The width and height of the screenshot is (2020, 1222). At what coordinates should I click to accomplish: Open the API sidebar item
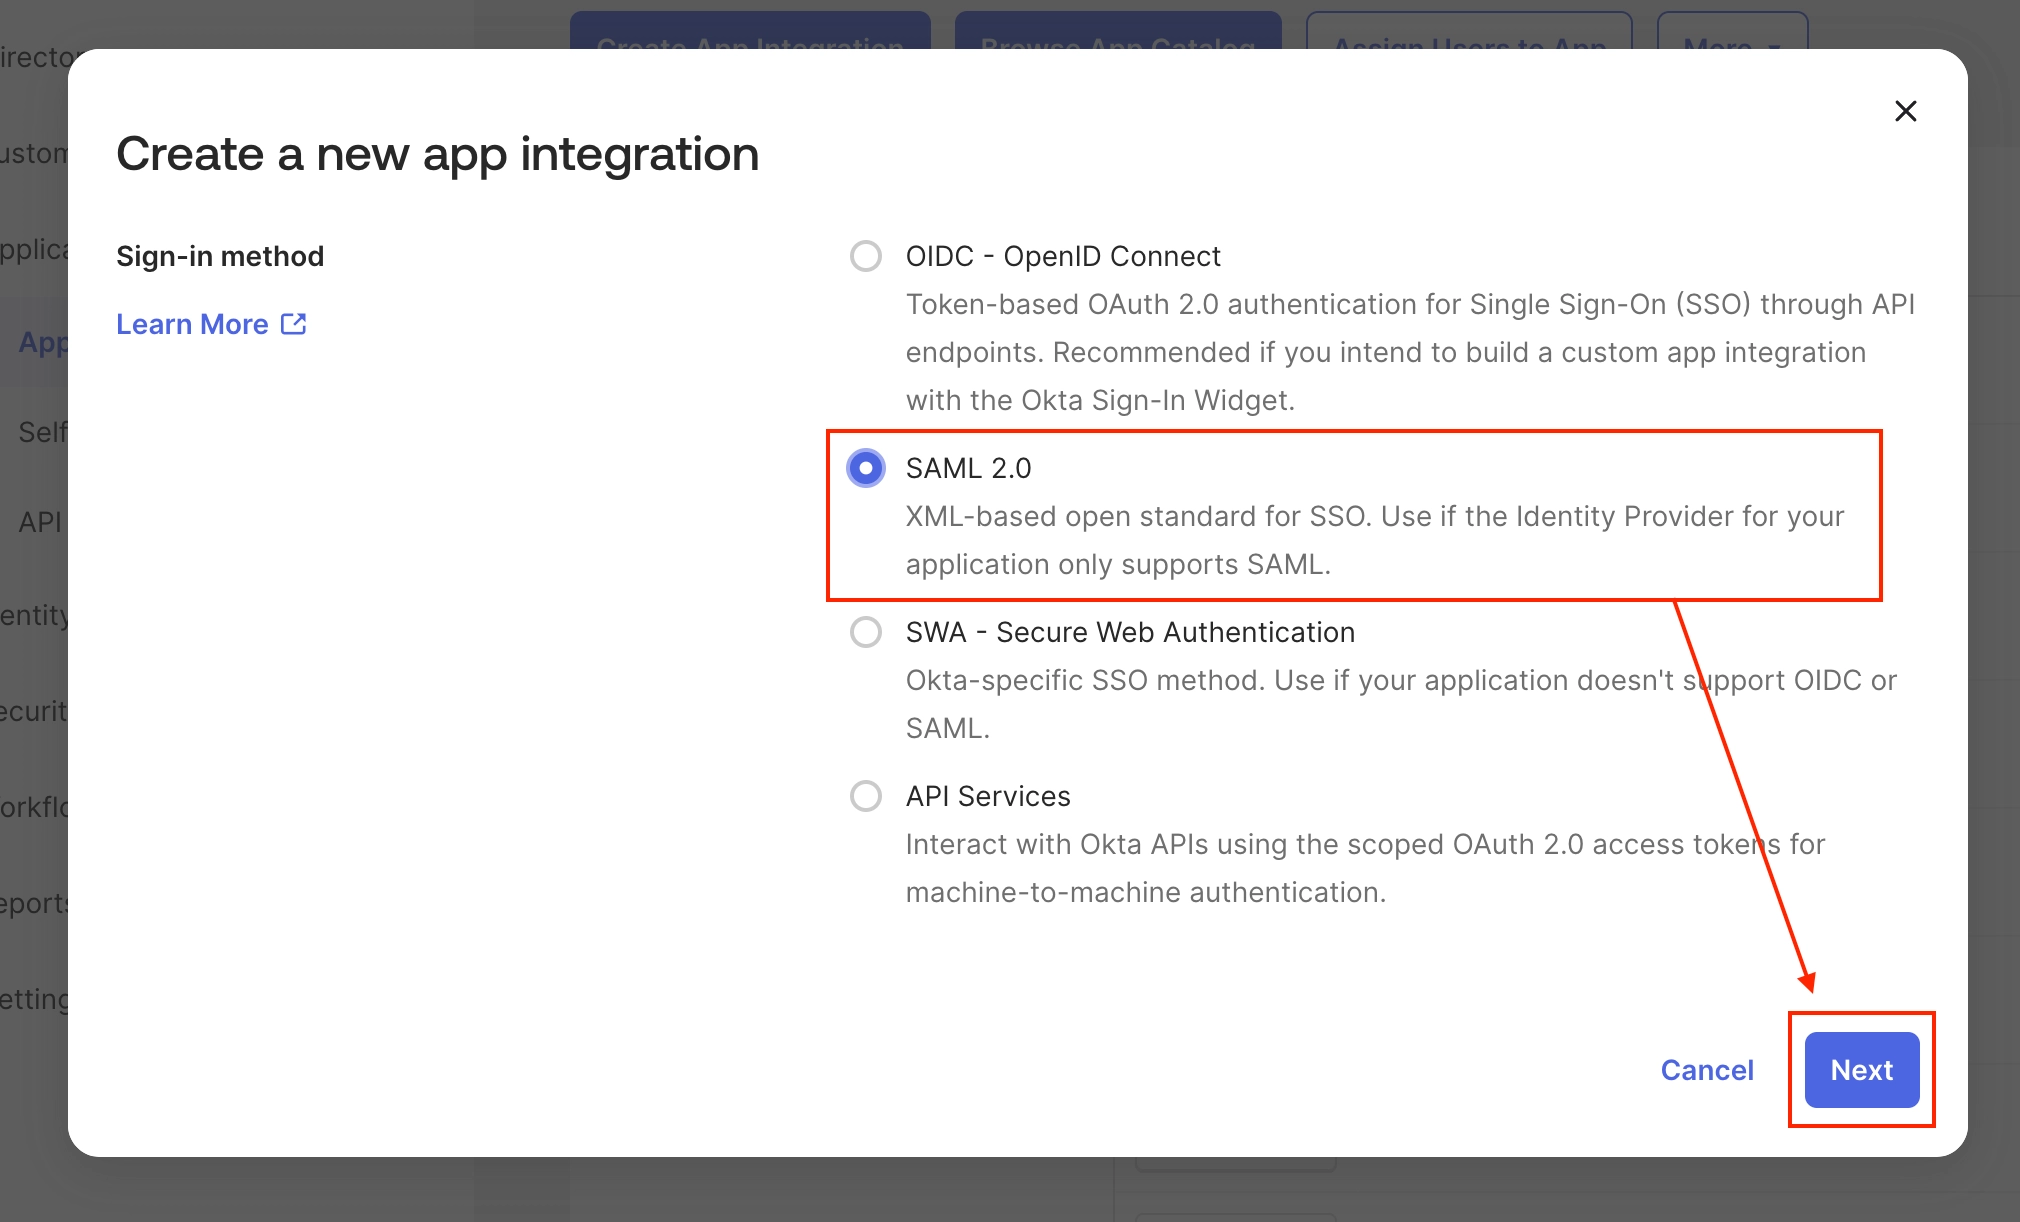tap(40, 522)
